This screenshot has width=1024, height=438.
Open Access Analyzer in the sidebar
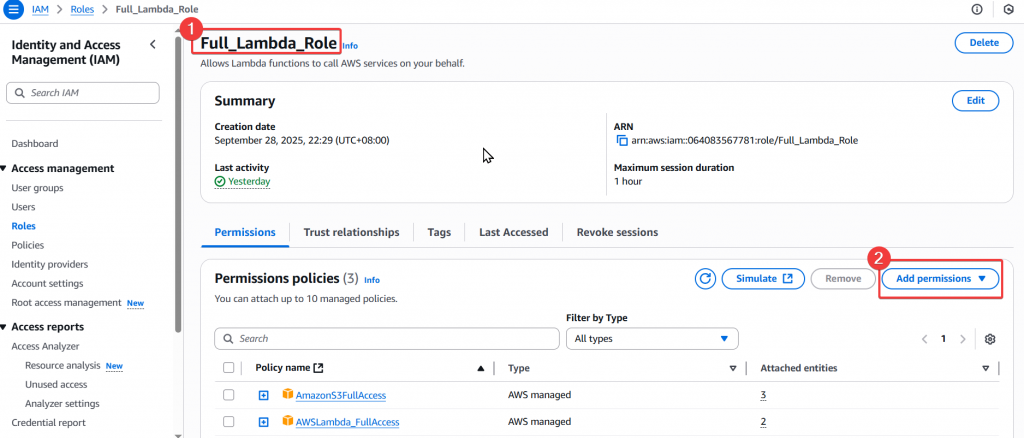coord(45,347)
